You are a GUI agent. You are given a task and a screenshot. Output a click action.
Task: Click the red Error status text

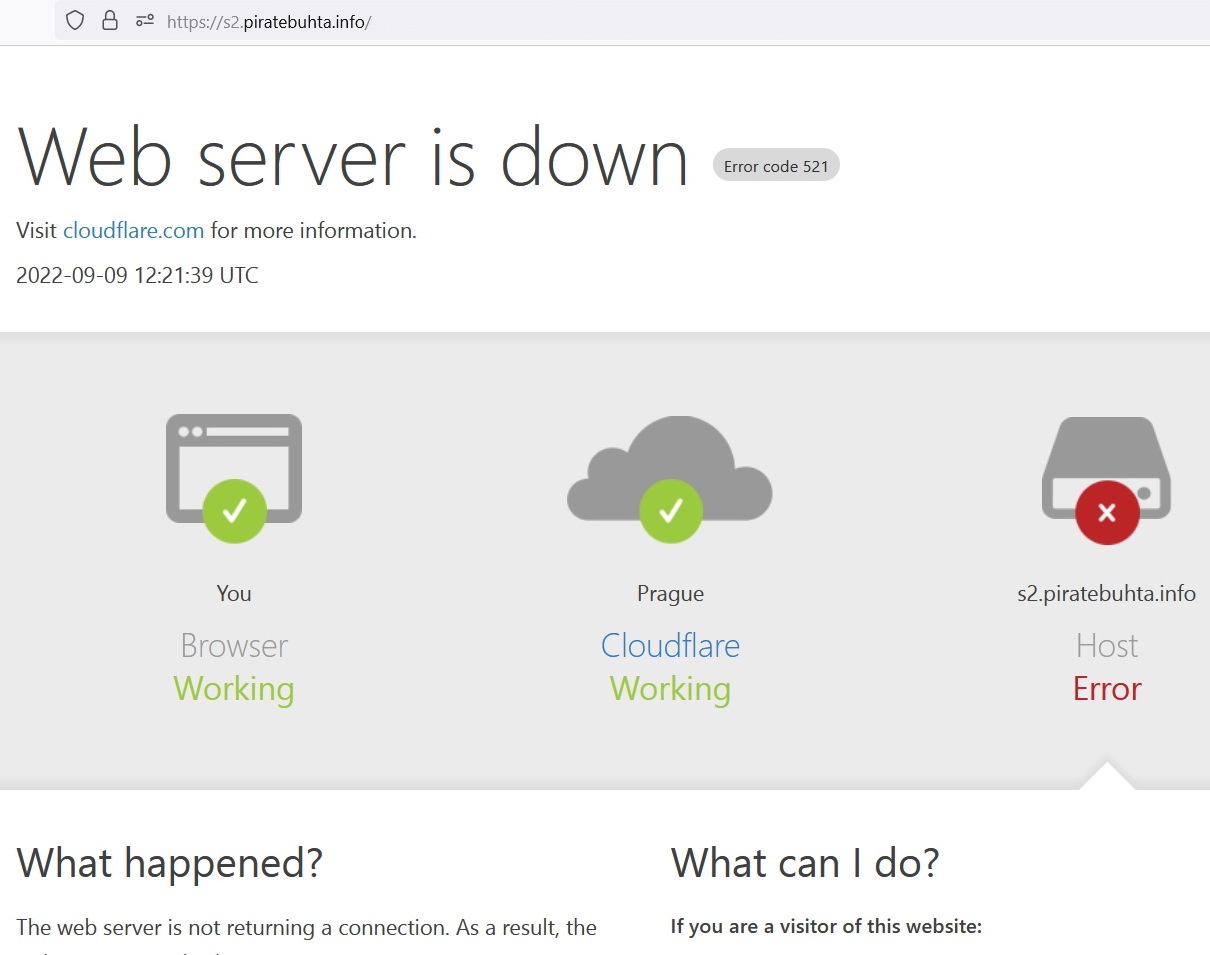[1107, 689]
